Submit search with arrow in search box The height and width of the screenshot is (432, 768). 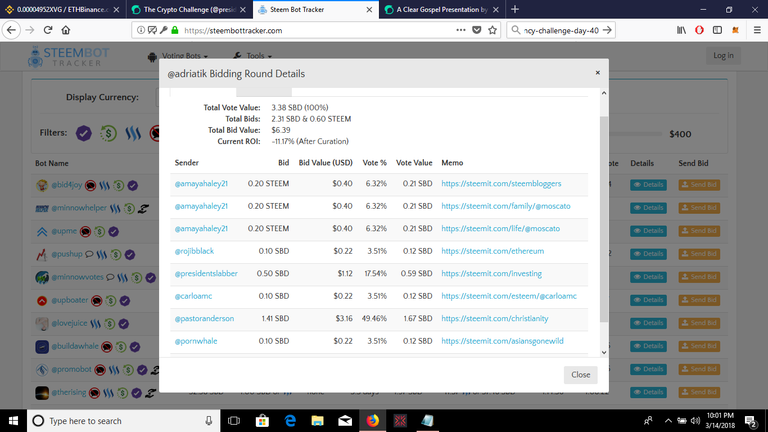pyautogui.click(x=607, y=30)
